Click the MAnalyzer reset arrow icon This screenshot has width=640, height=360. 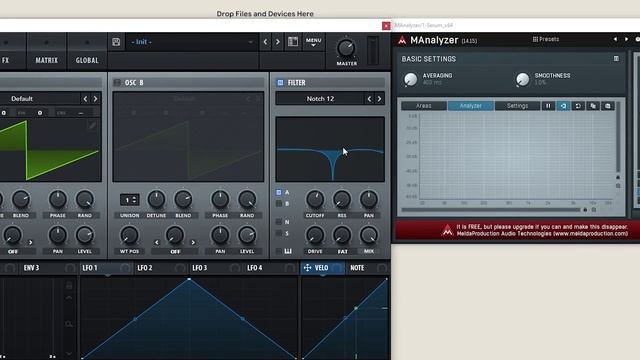click(578, 106)
